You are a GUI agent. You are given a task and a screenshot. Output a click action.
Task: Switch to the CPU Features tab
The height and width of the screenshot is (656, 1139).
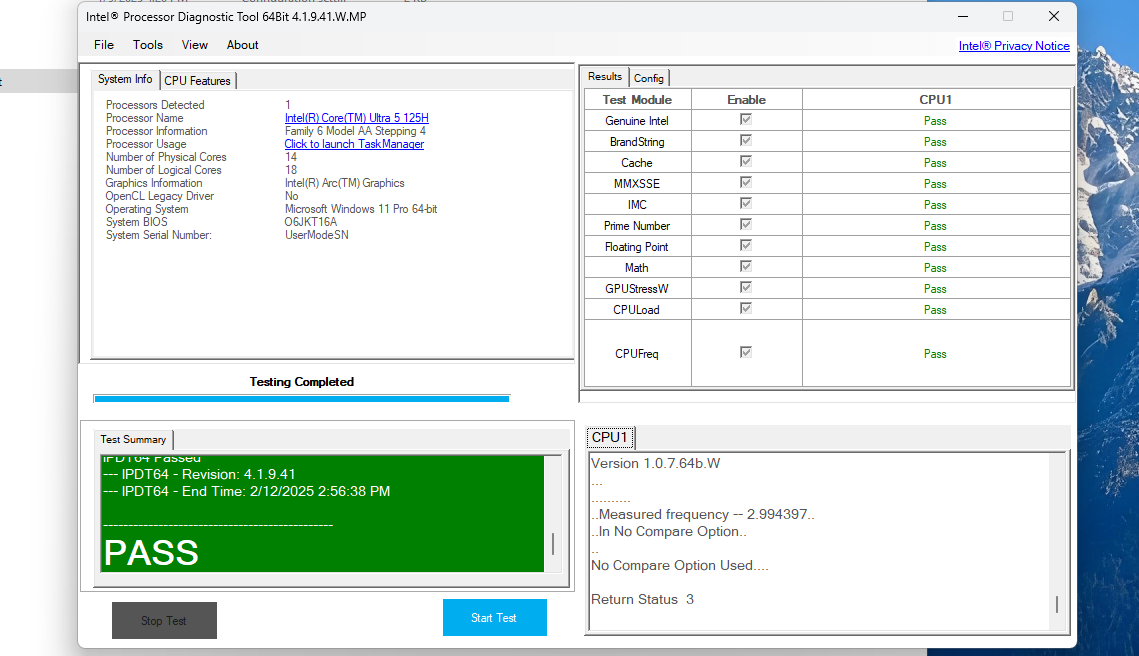(x=198, y=81)
